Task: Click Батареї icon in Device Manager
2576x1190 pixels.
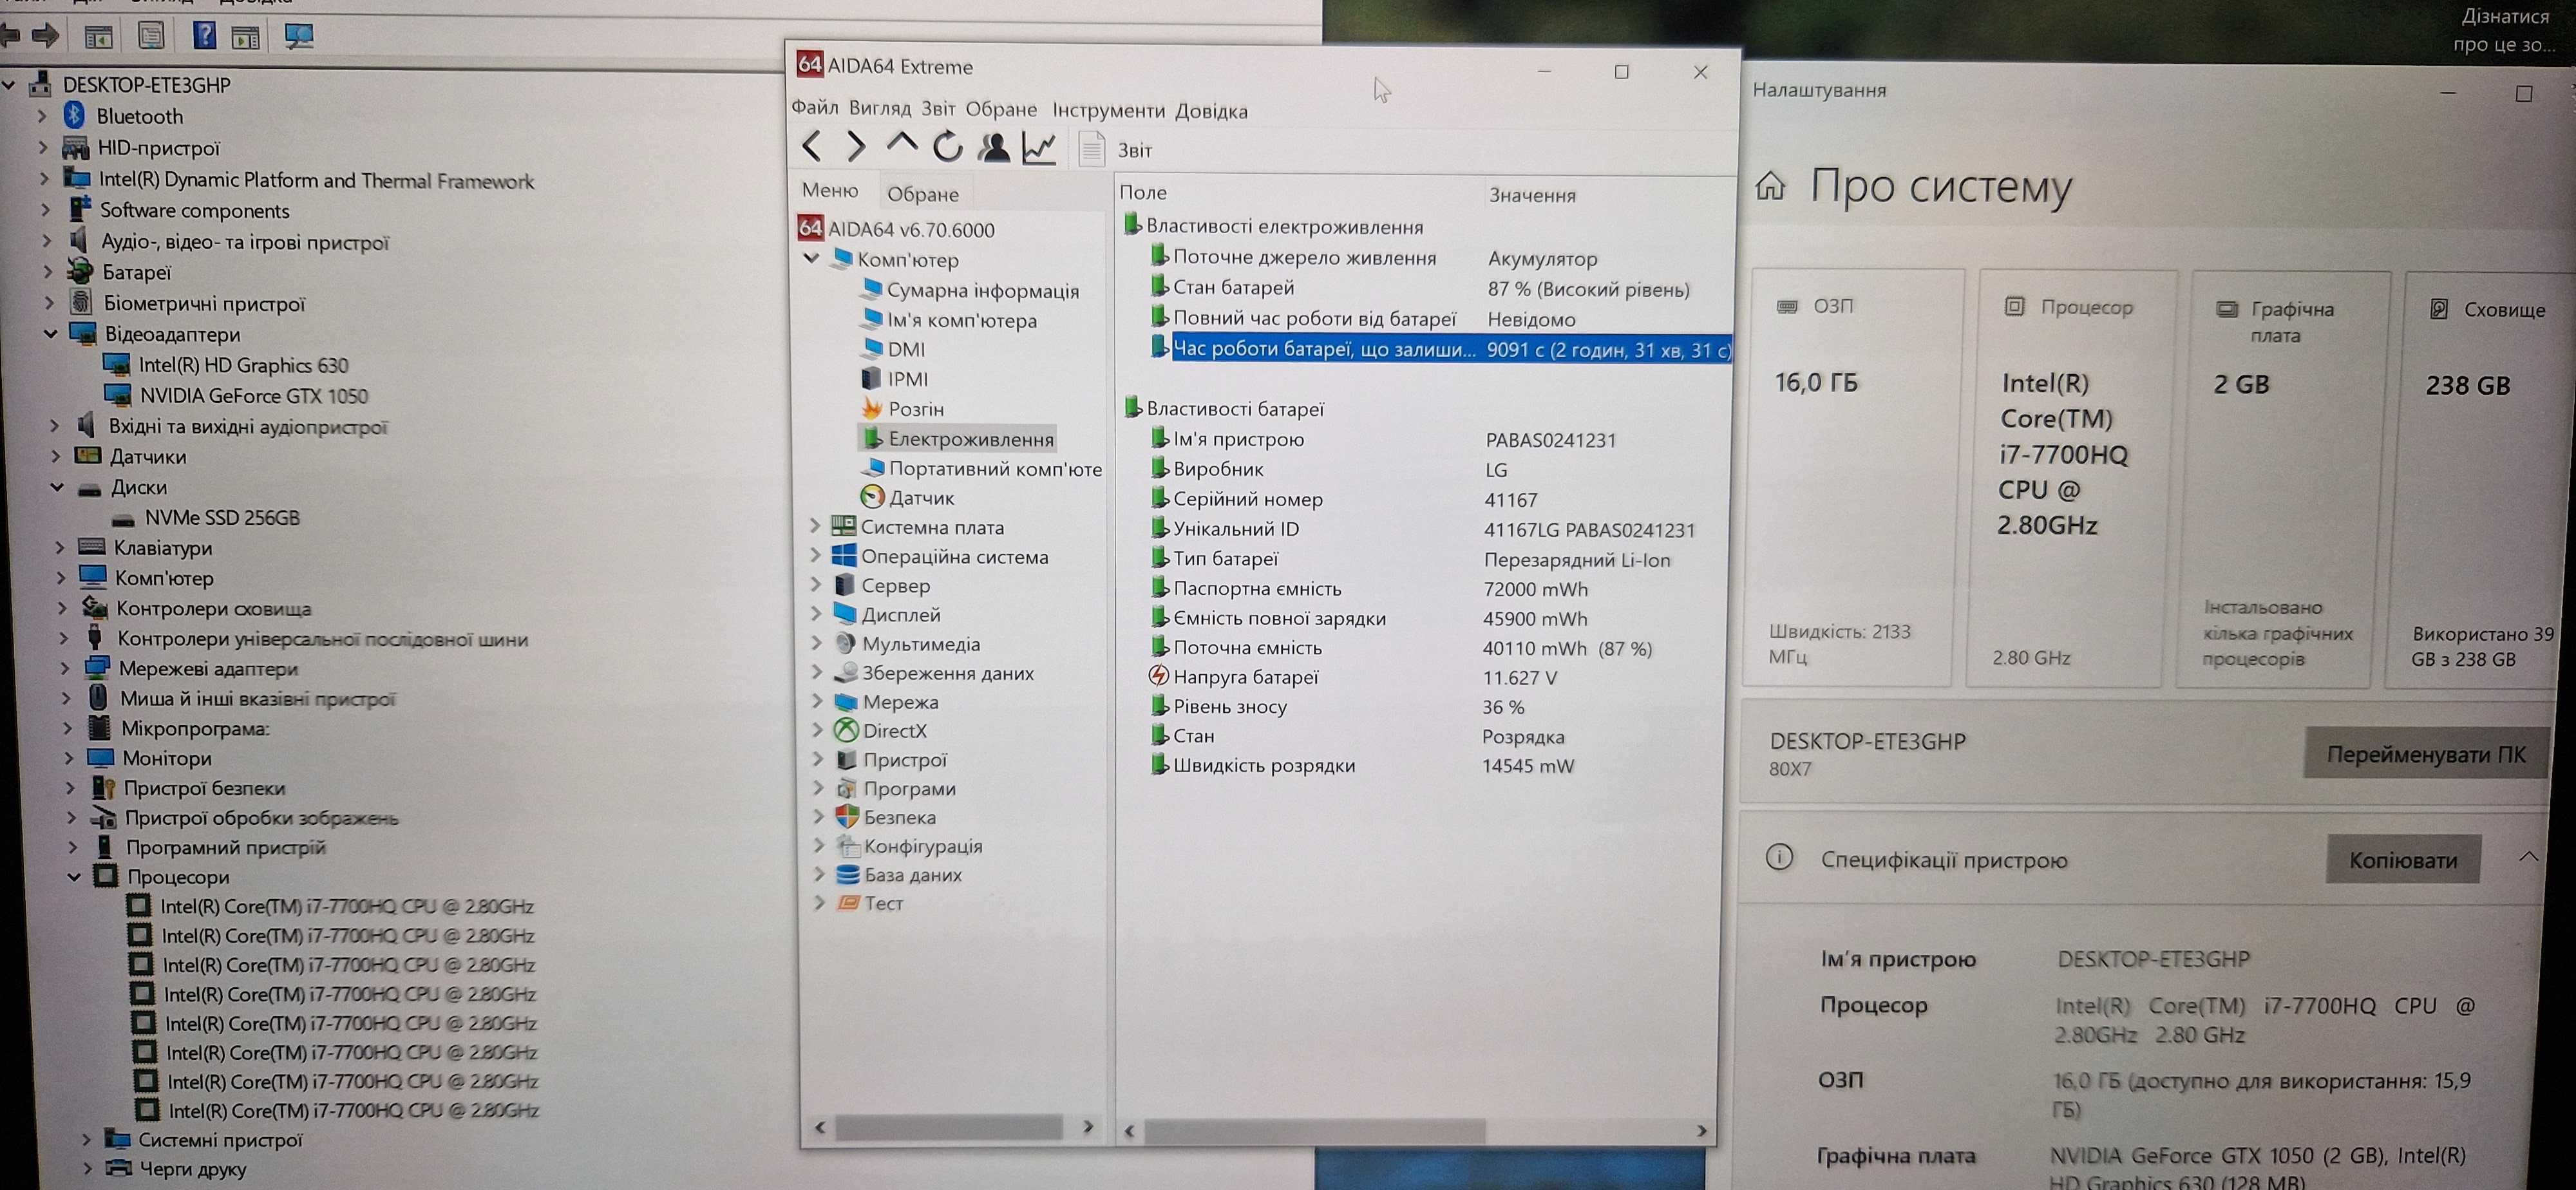Action: point(81,271)
